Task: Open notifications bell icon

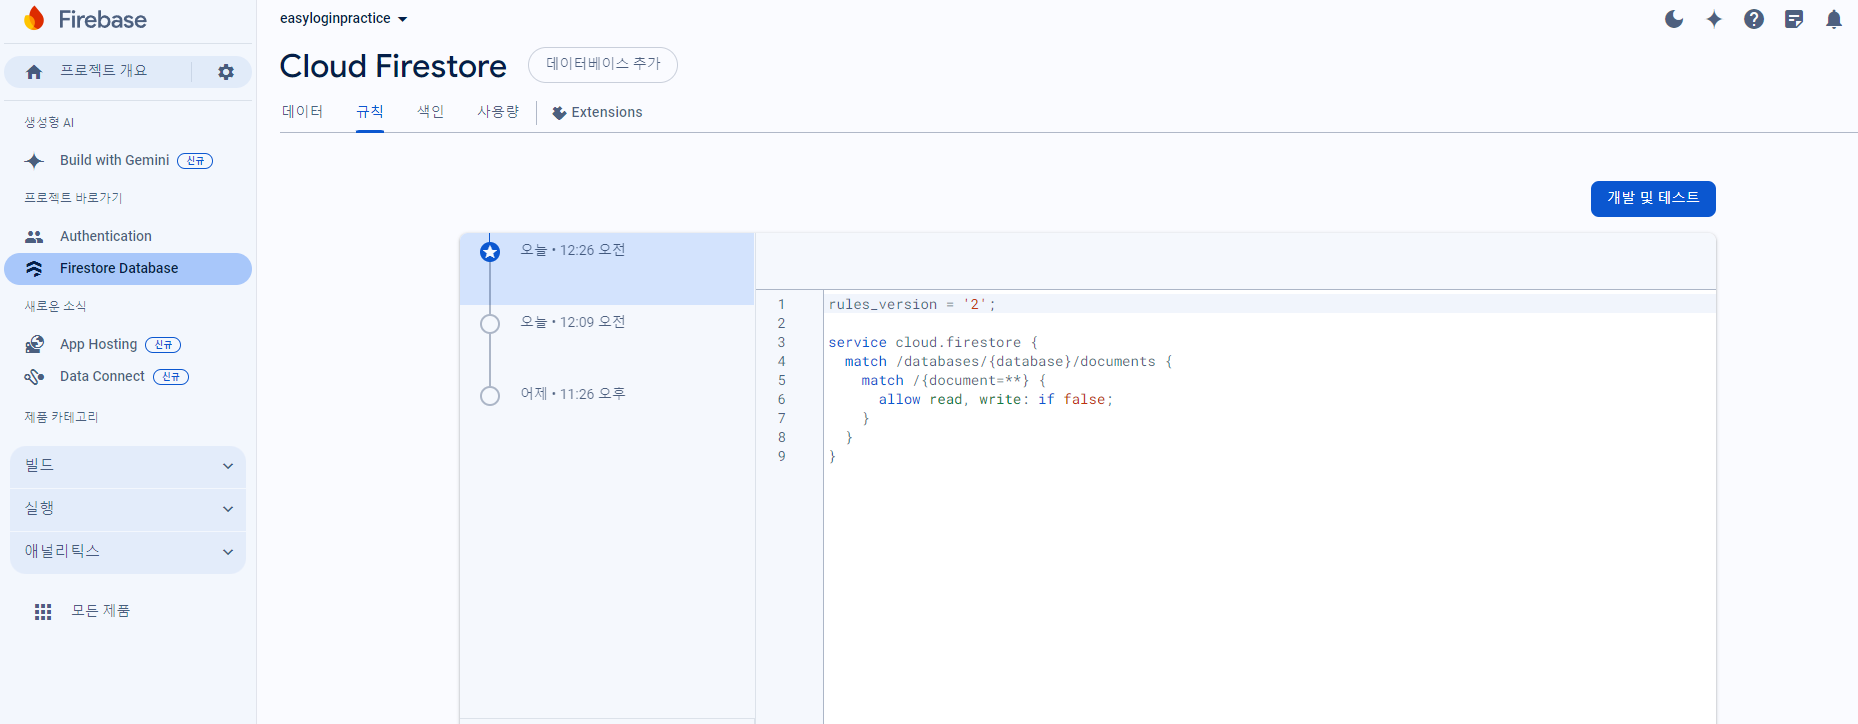Action: tap(1834, 19)
